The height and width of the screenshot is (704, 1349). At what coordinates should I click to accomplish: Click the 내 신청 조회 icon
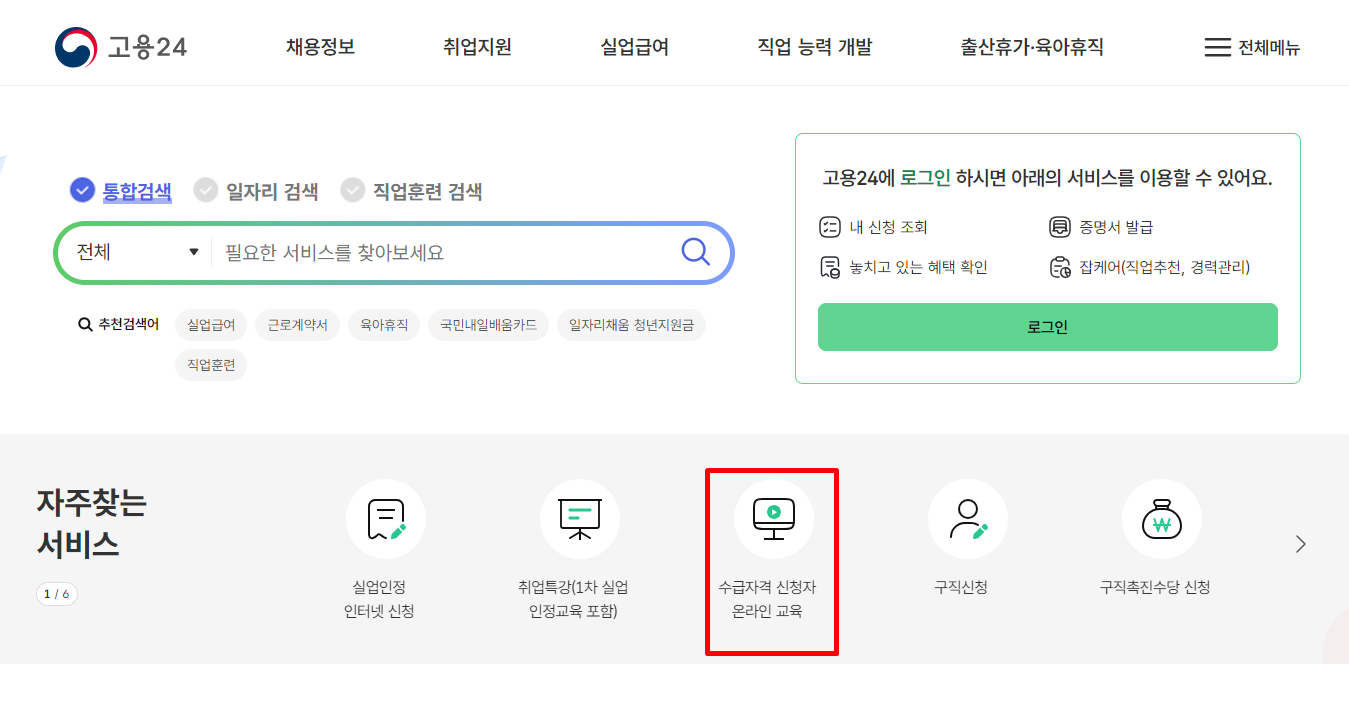pyautogui.click(x=831, y=227)
